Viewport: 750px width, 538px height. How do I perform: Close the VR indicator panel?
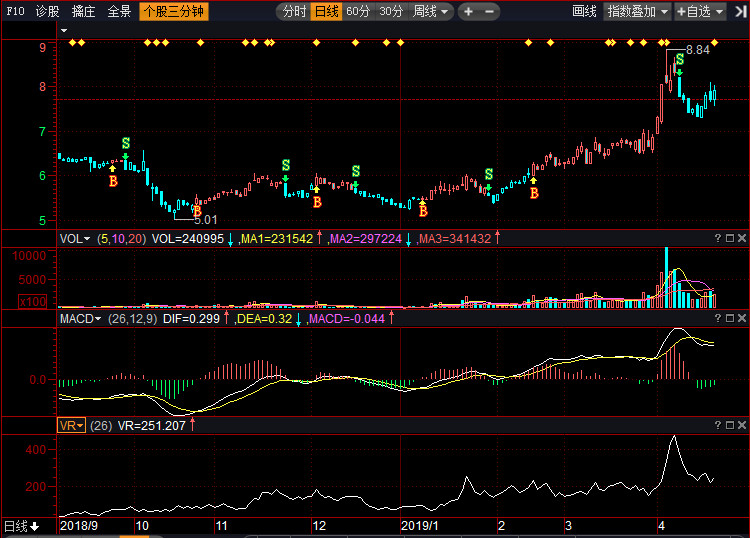[742, 425]
